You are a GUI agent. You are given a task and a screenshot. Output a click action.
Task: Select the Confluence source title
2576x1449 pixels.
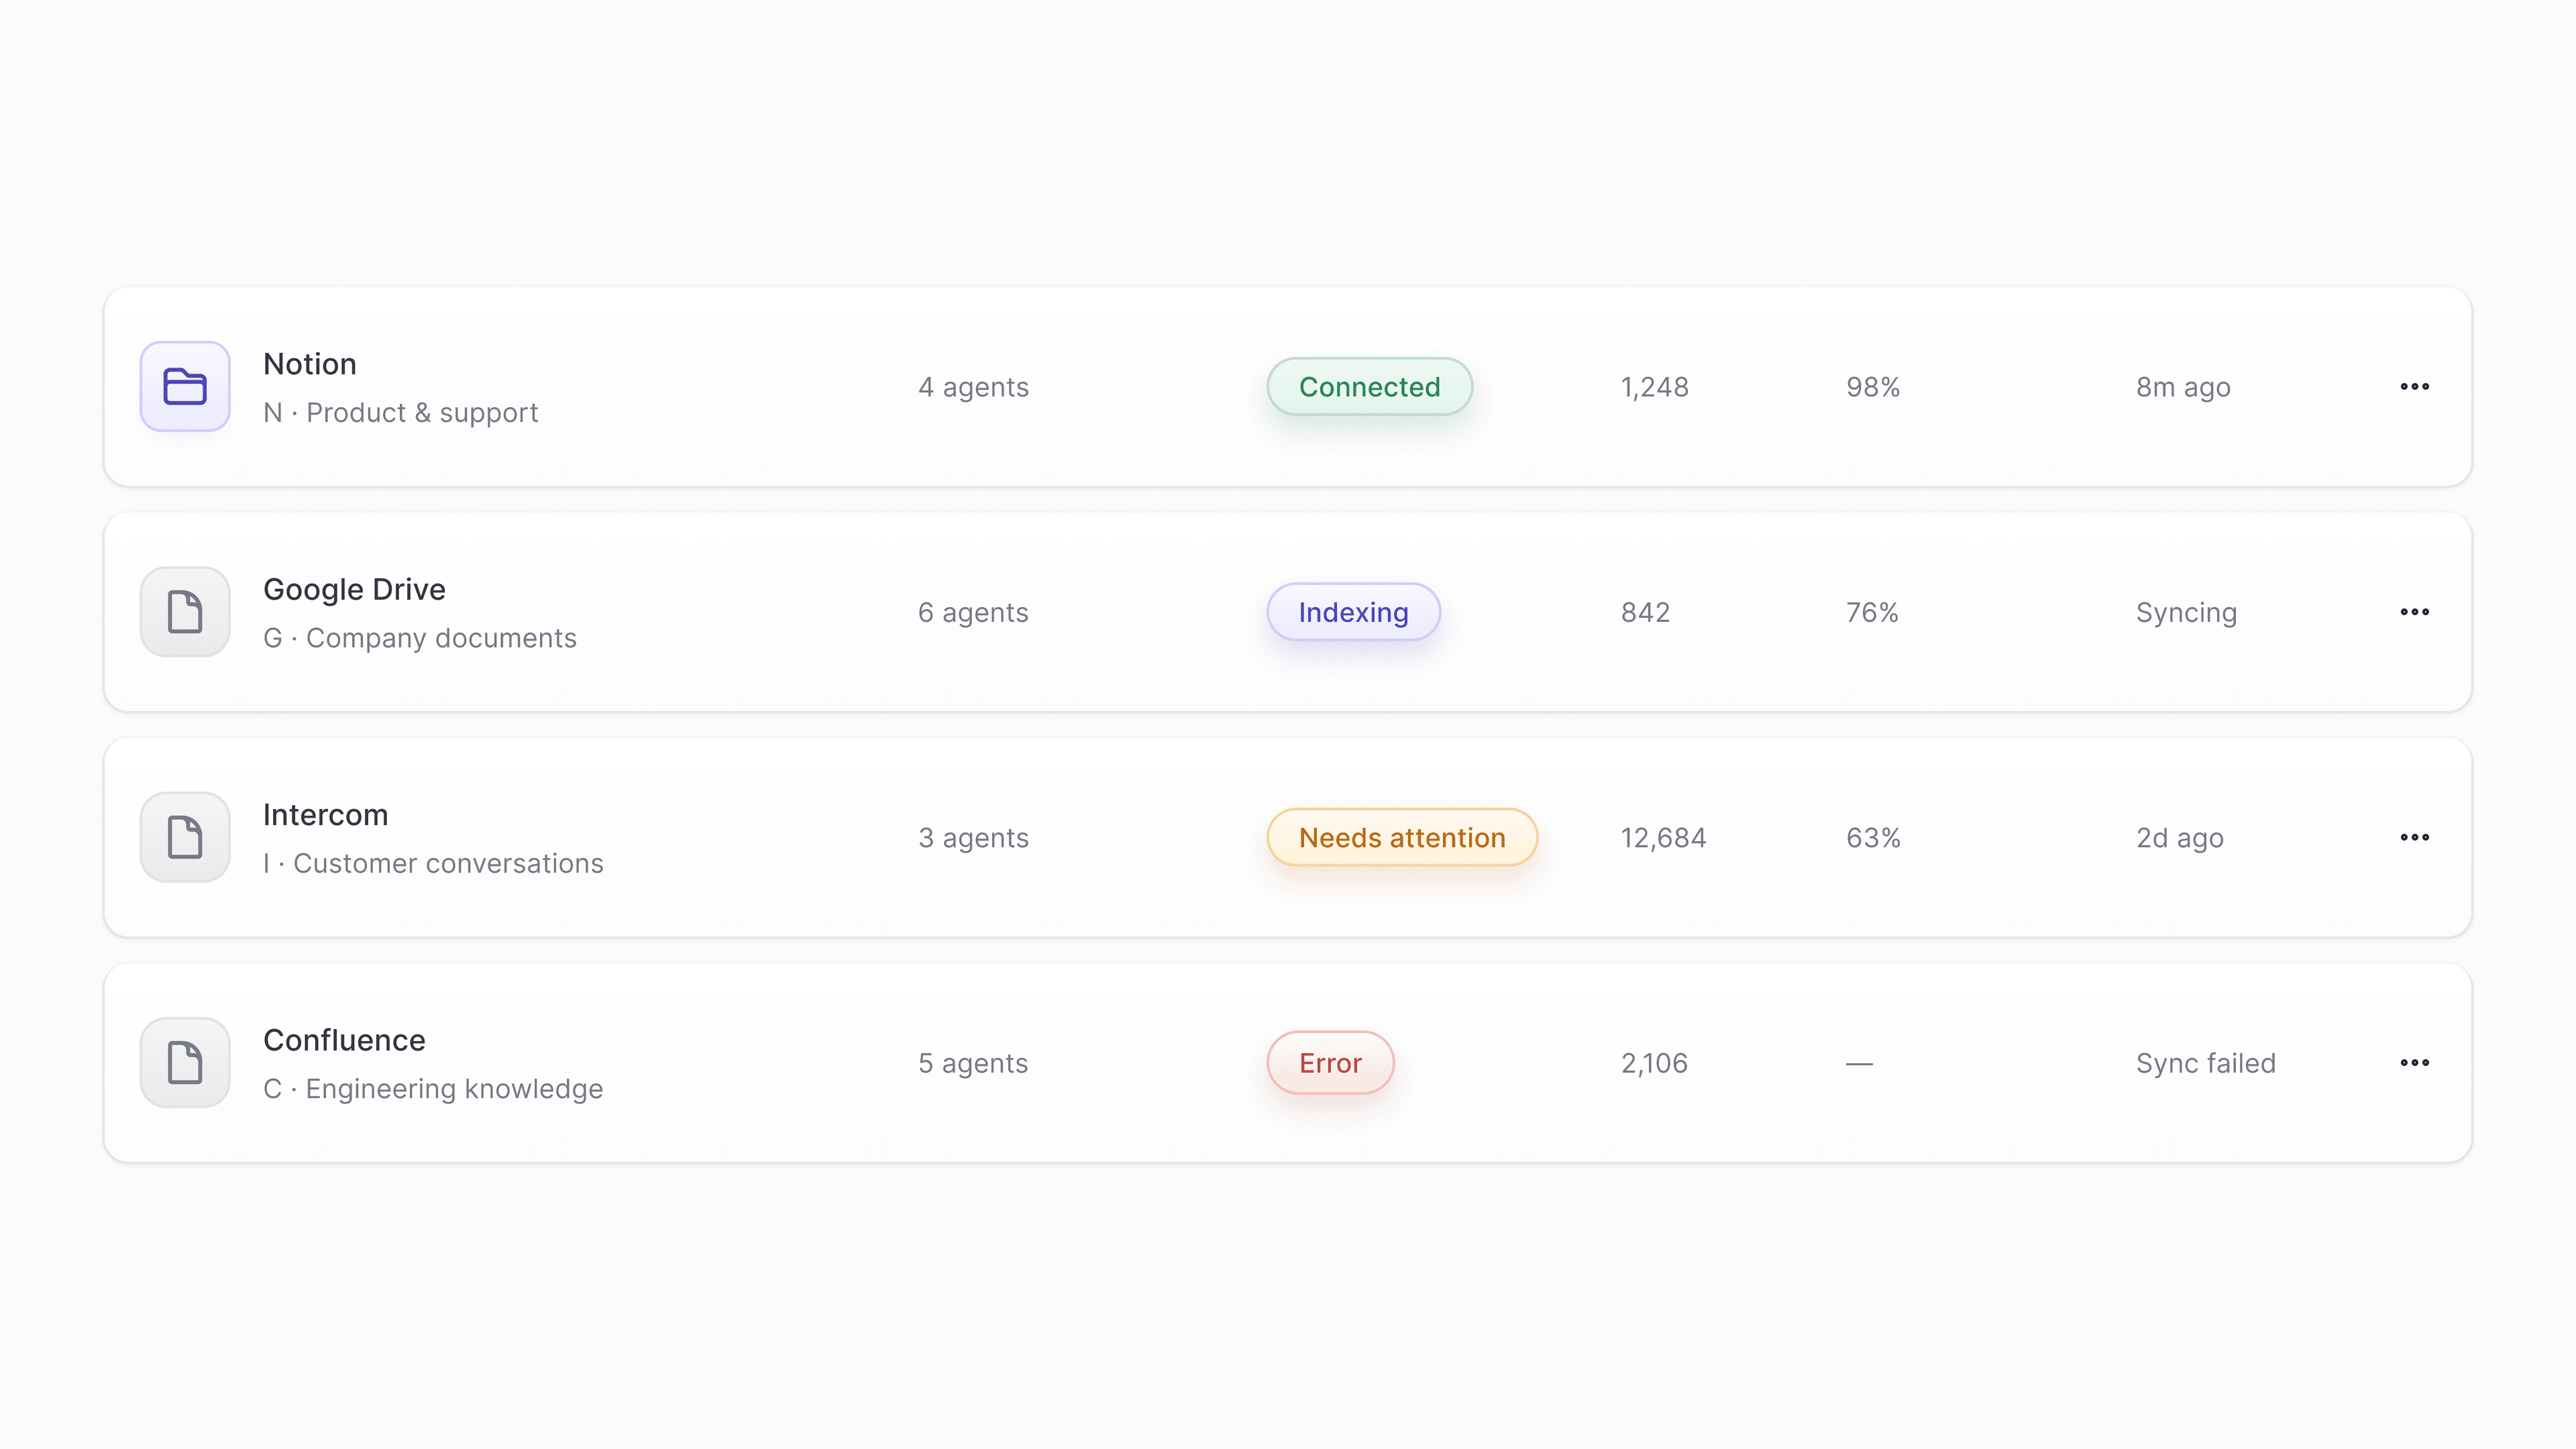[x=344, y=1040]
